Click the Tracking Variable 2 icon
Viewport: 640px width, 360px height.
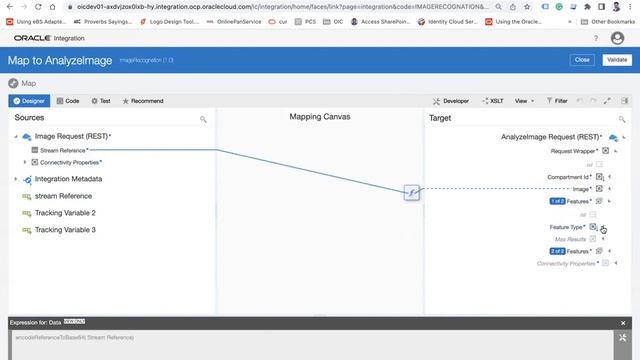pyautogui.click(x=27, y=213)
